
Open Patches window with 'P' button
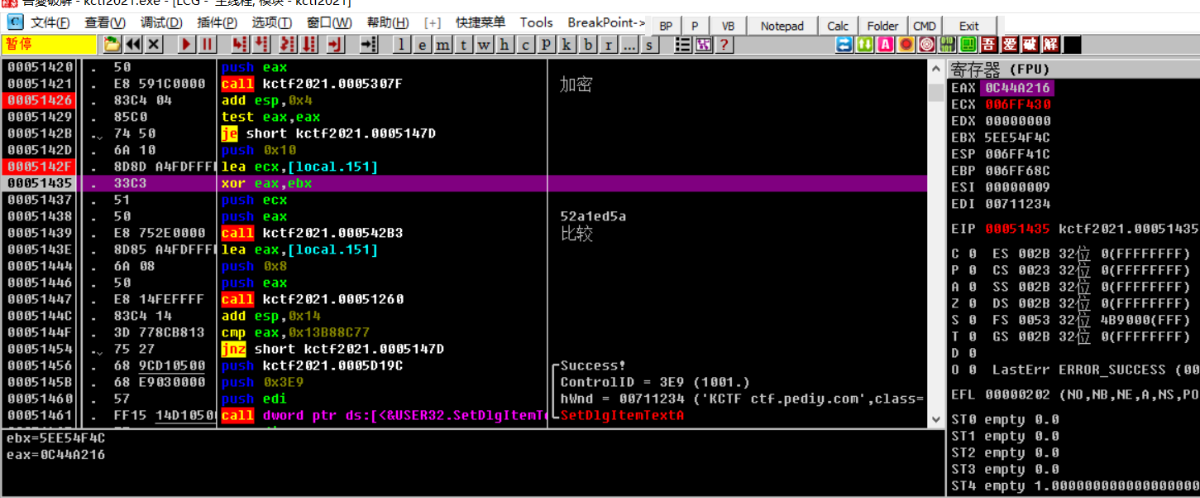tap(546, 44)
